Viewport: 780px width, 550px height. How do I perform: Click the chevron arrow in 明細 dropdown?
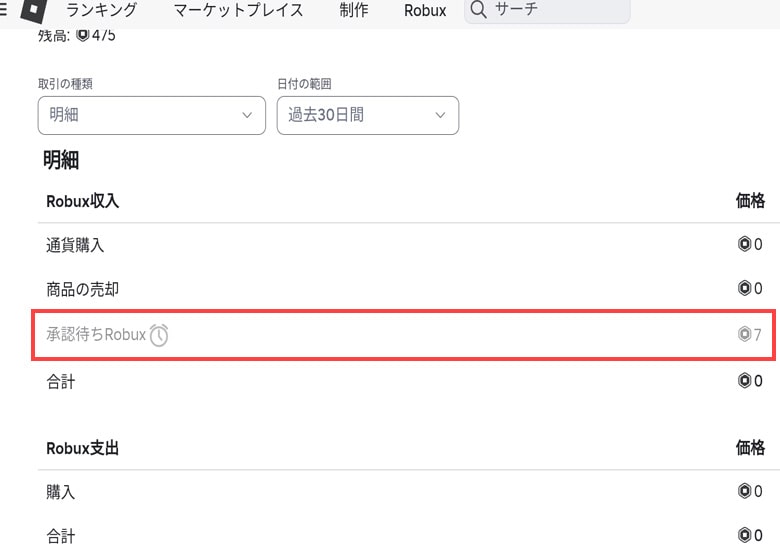pyautogui.click(x=247, y=116)
